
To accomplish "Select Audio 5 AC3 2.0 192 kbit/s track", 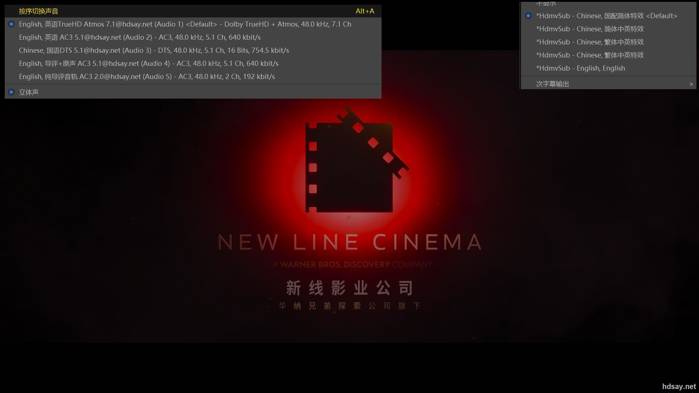I will click(x=193, y=77).
